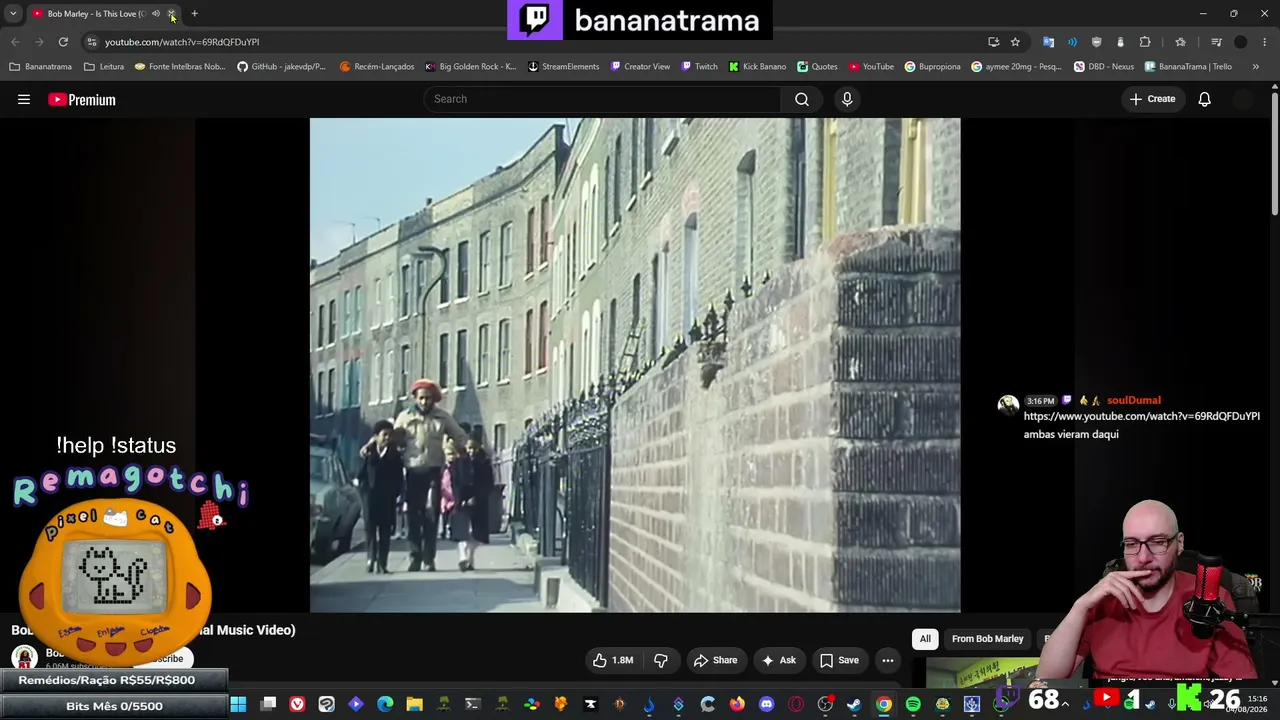Open a new browser tab
Viewport: 1280px width, 720px height.
pos(194,14)
